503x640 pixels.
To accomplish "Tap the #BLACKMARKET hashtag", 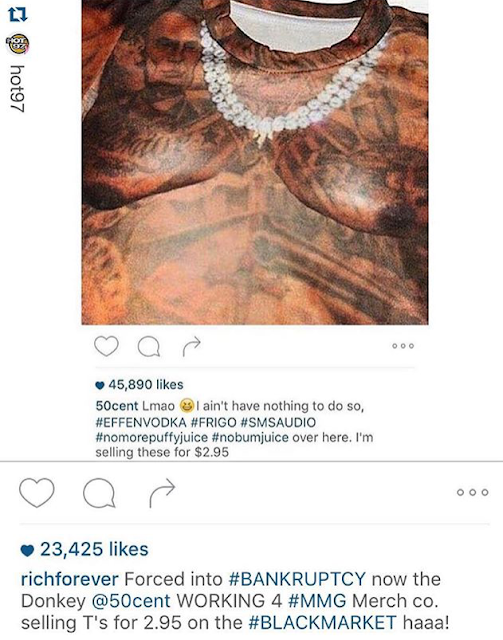I will [323, 623].
